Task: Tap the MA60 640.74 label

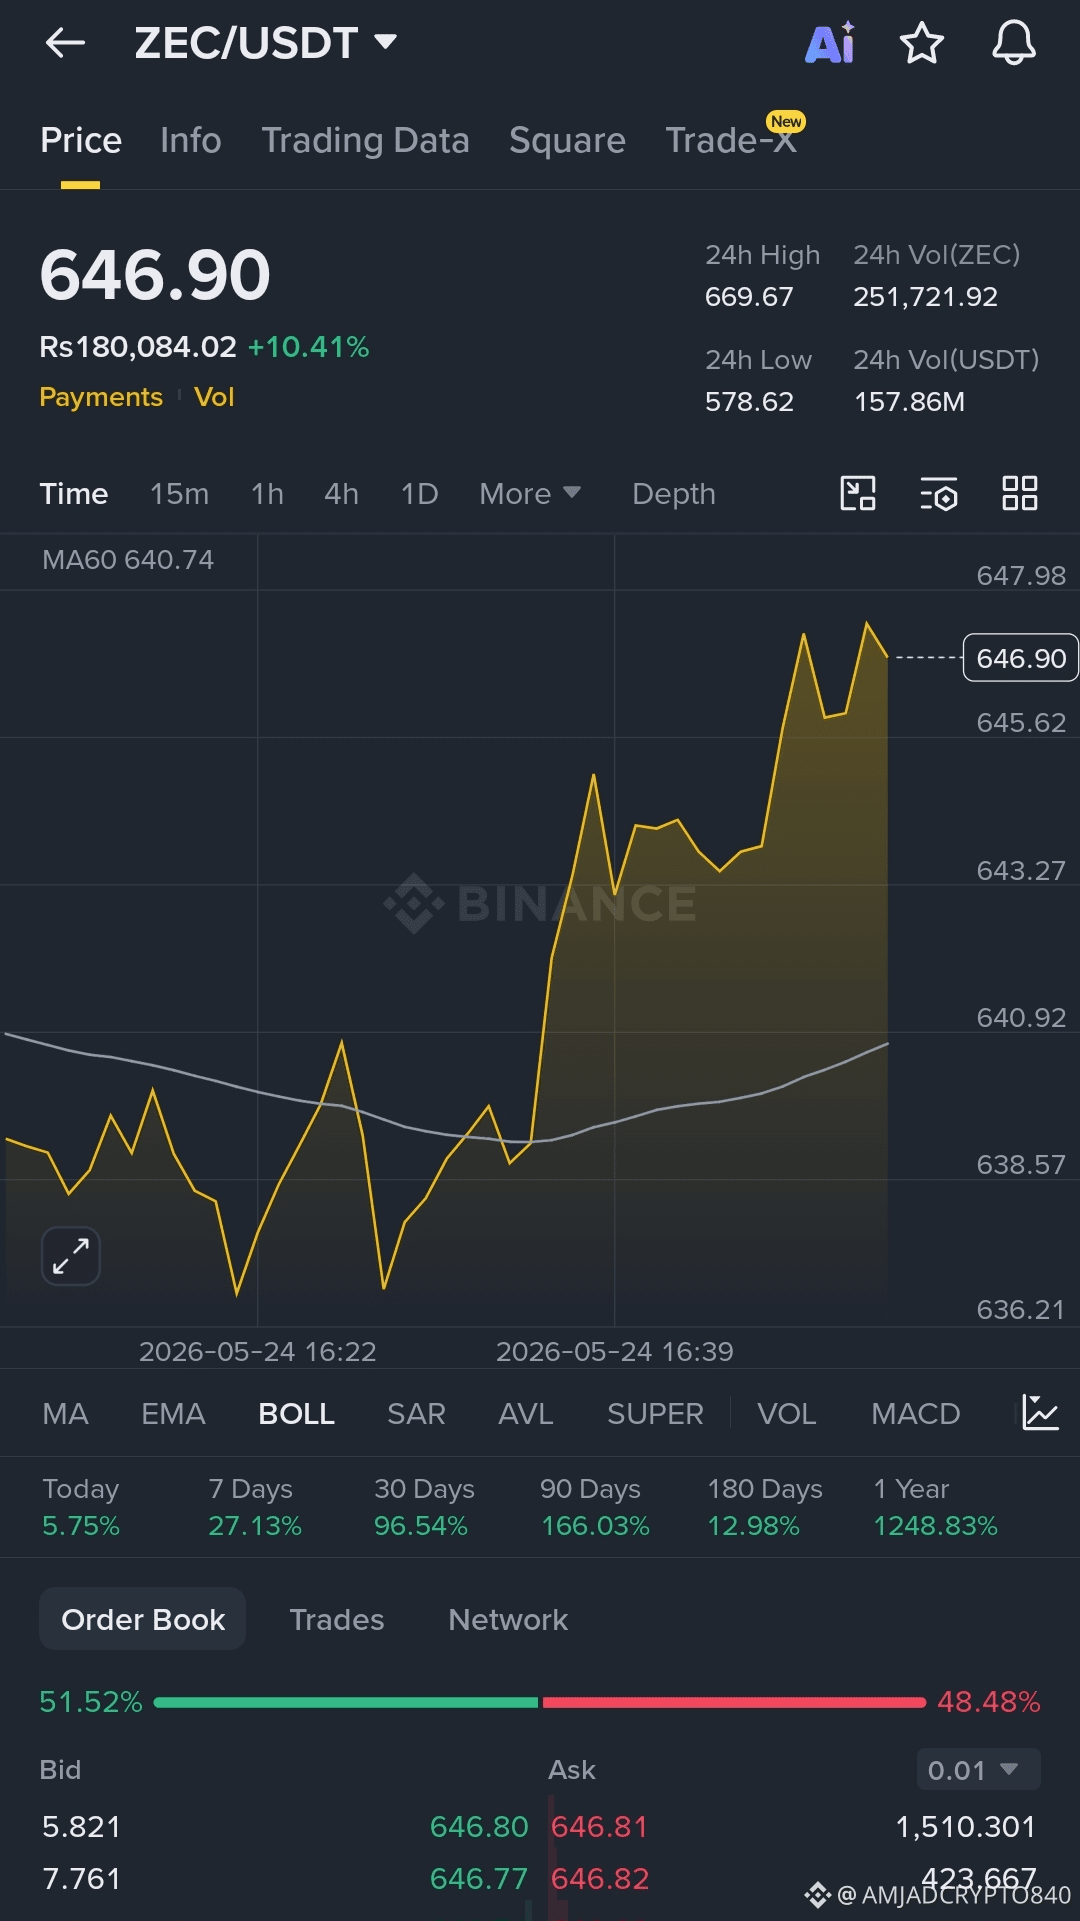Action: [x=128, y=560]
